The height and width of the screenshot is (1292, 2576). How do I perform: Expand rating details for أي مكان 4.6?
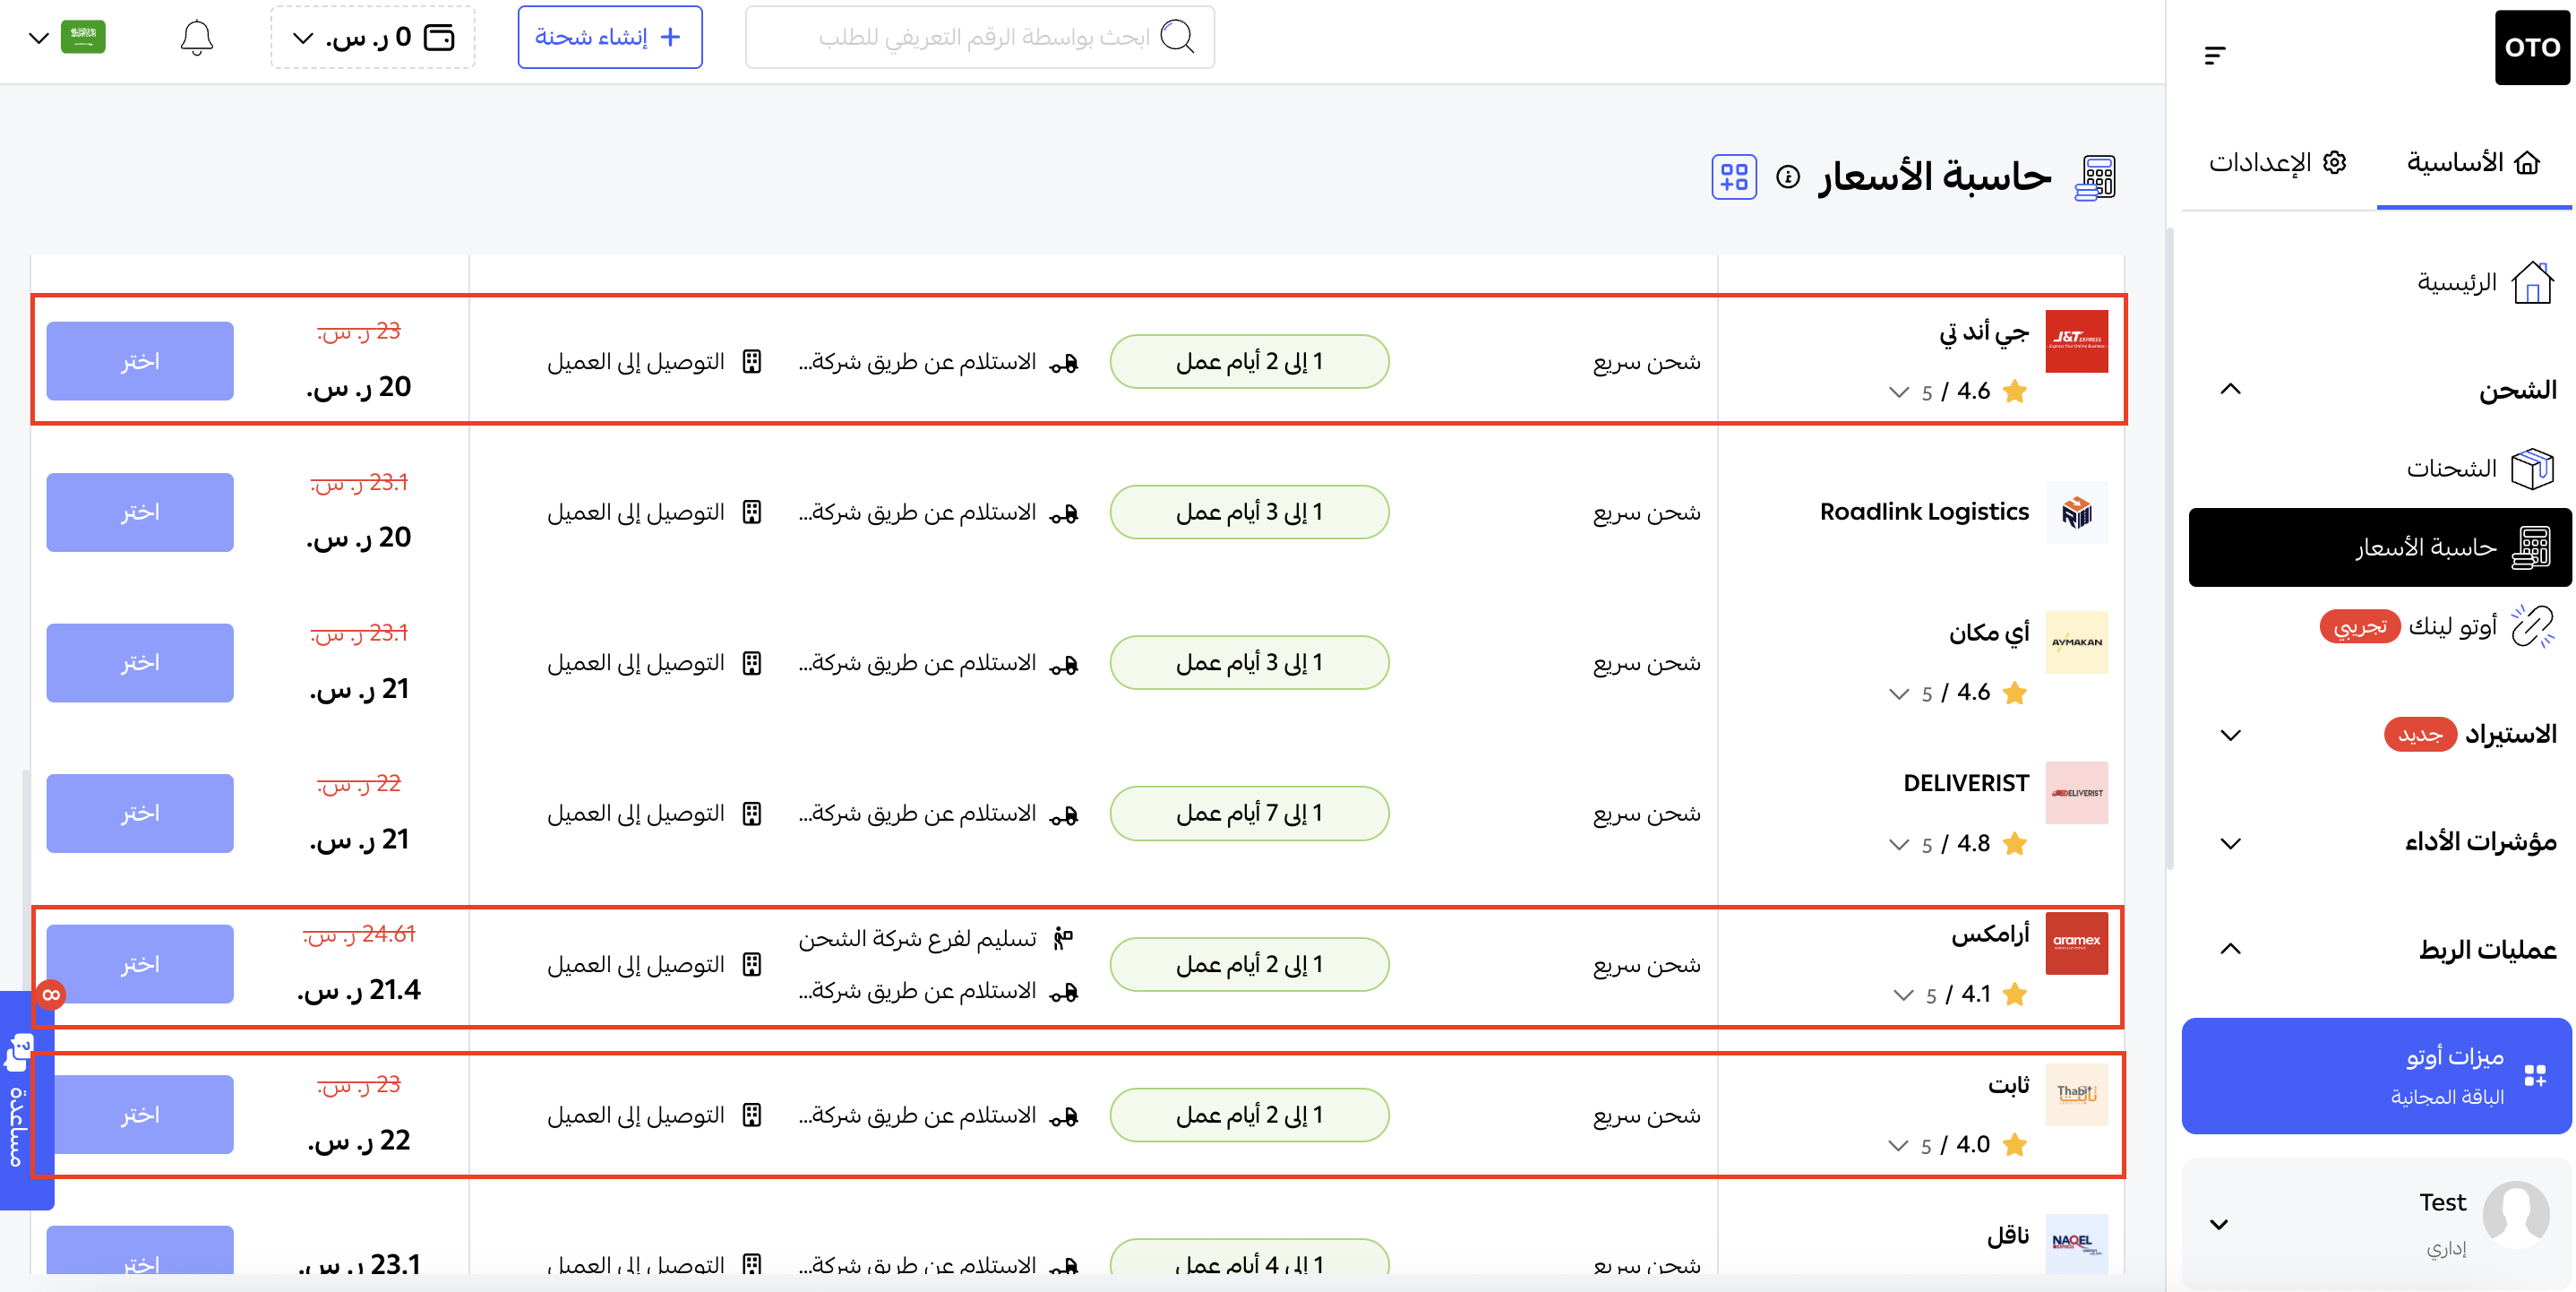tap(1899, 693)
